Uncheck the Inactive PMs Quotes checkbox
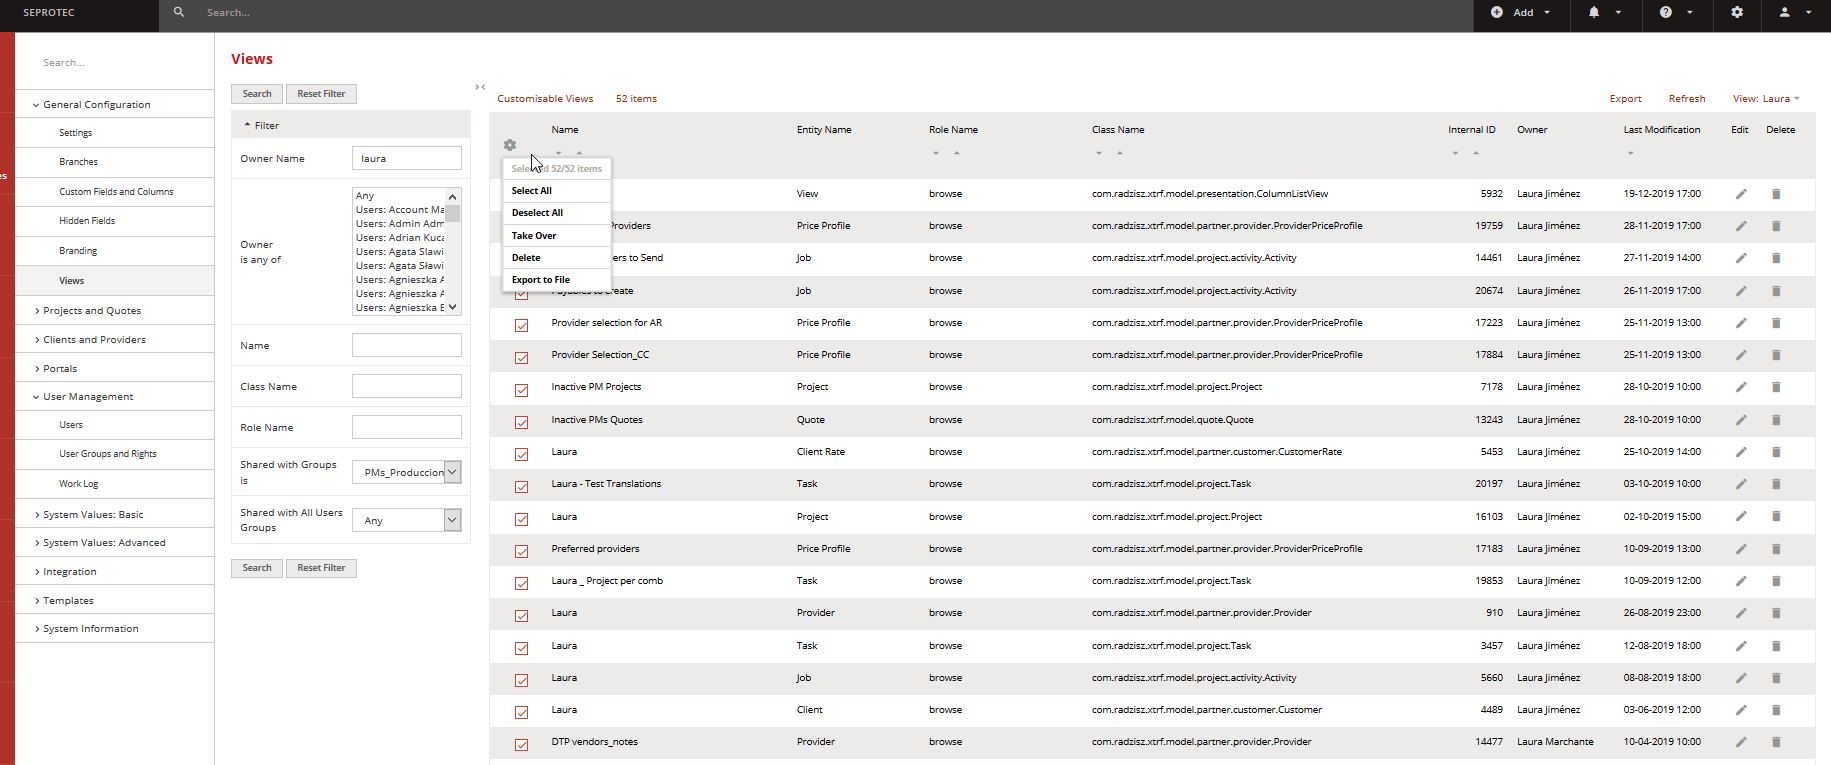Viewport: 1831px width, 765px height. pos(521,422)
